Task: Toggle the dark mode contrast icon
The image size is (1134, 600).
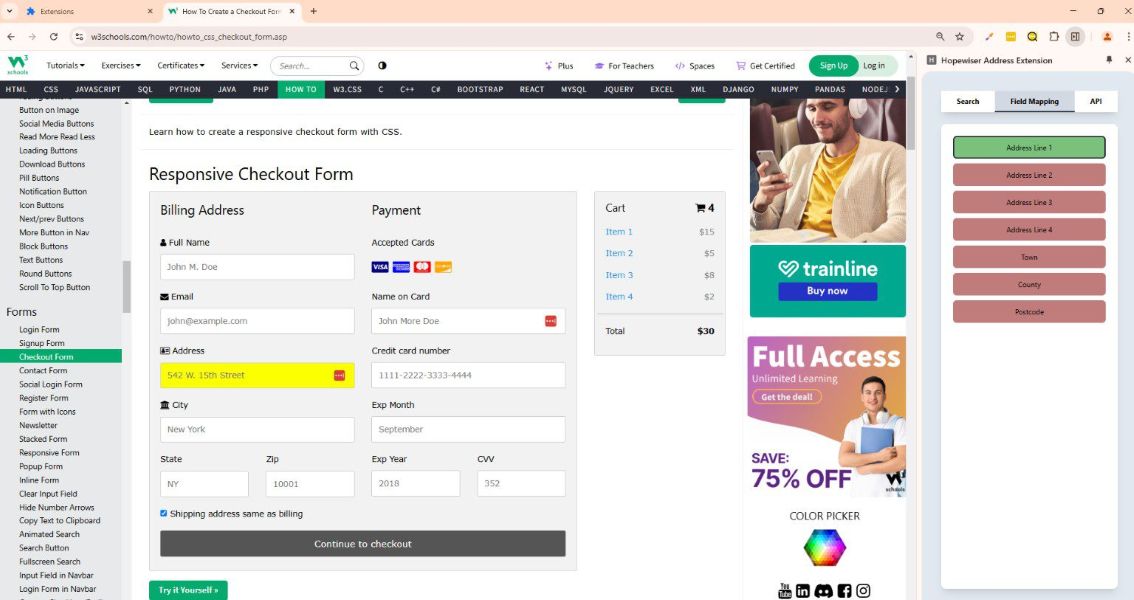Action: point(382,66)
